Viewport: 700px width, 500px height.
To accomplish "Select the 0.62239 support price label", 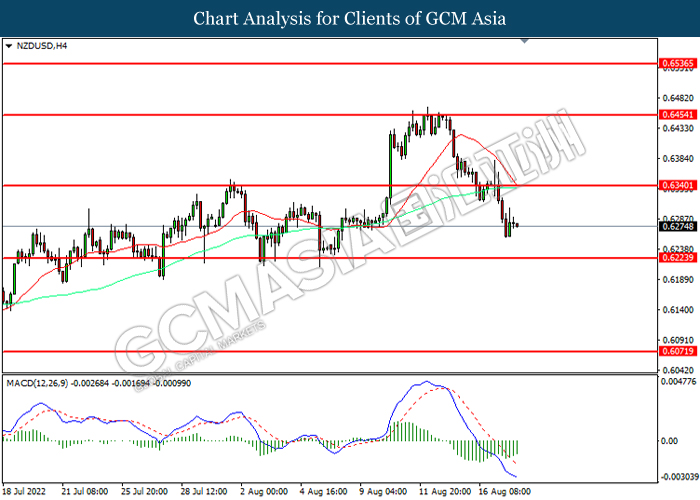I will [x=678, y=258].
